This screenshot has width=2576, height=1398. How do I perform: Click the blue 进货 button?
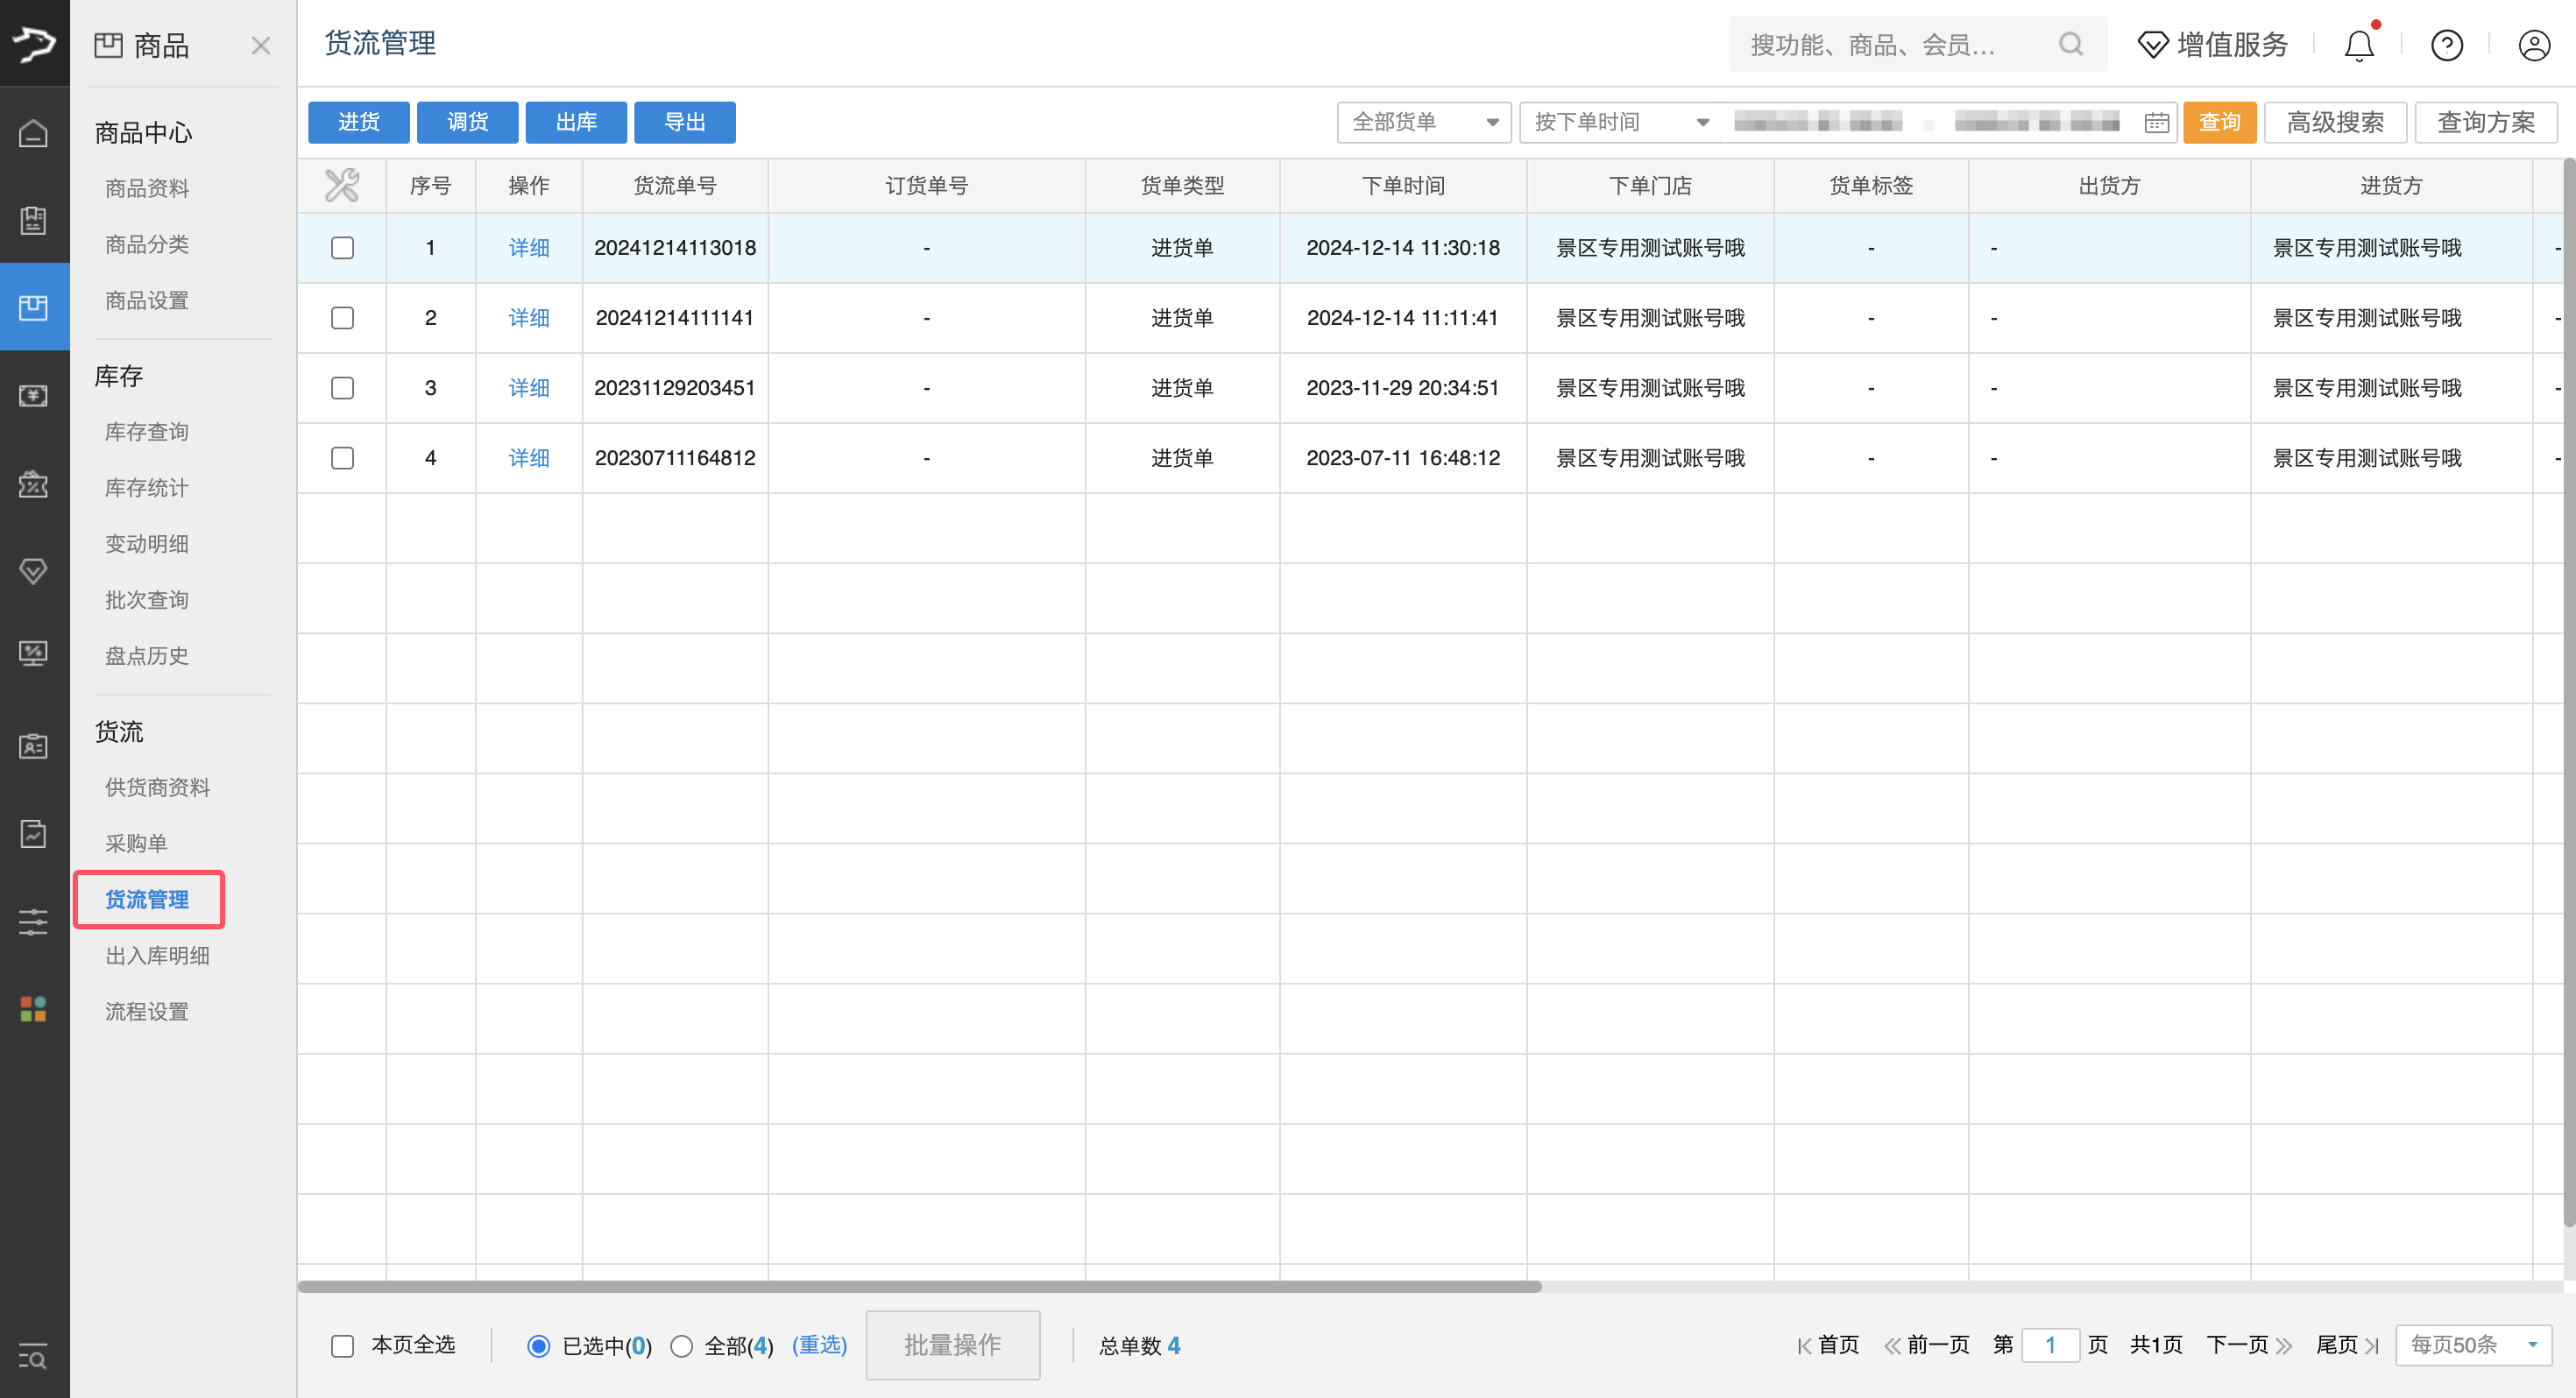tap(358, 122)
